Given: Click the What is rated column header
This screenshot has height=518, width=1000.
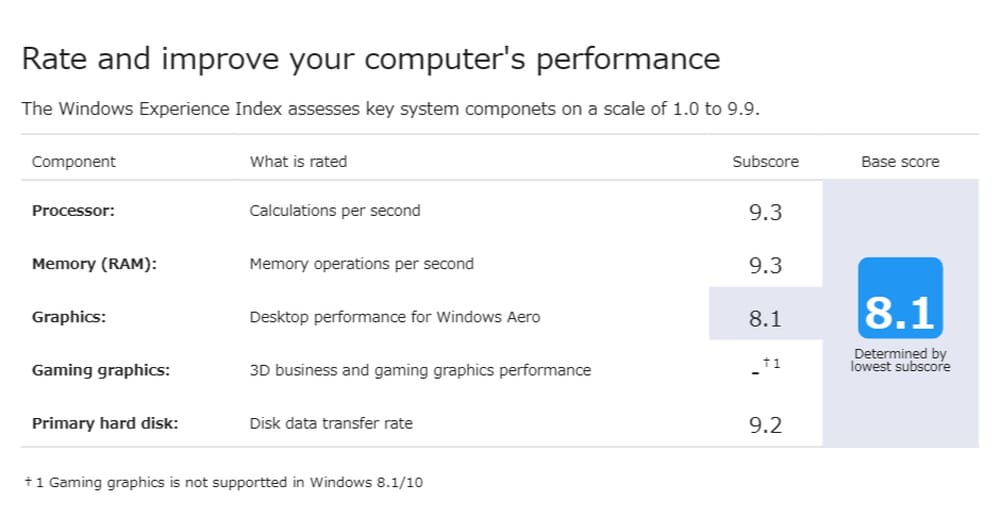Looking at the screenshot, I should point(298,161).
